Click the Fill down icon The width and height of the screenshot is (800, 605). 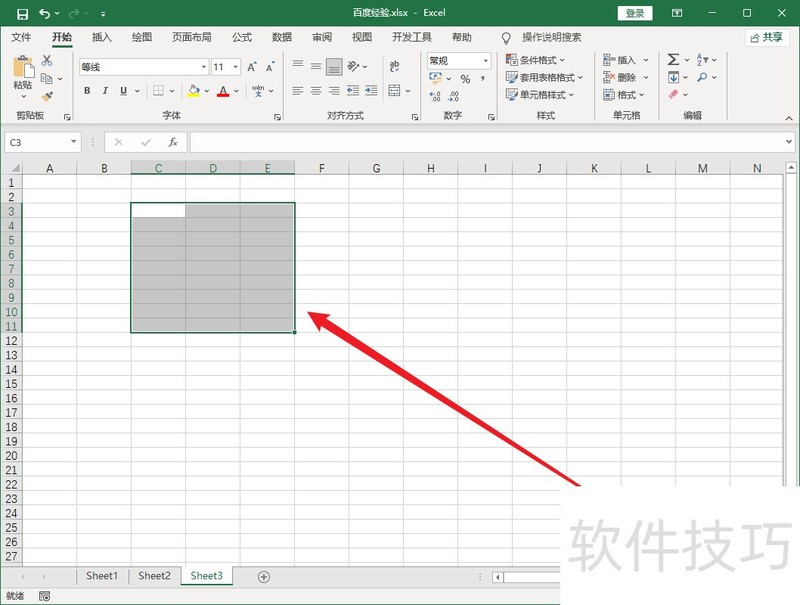[x=673, y=78]
